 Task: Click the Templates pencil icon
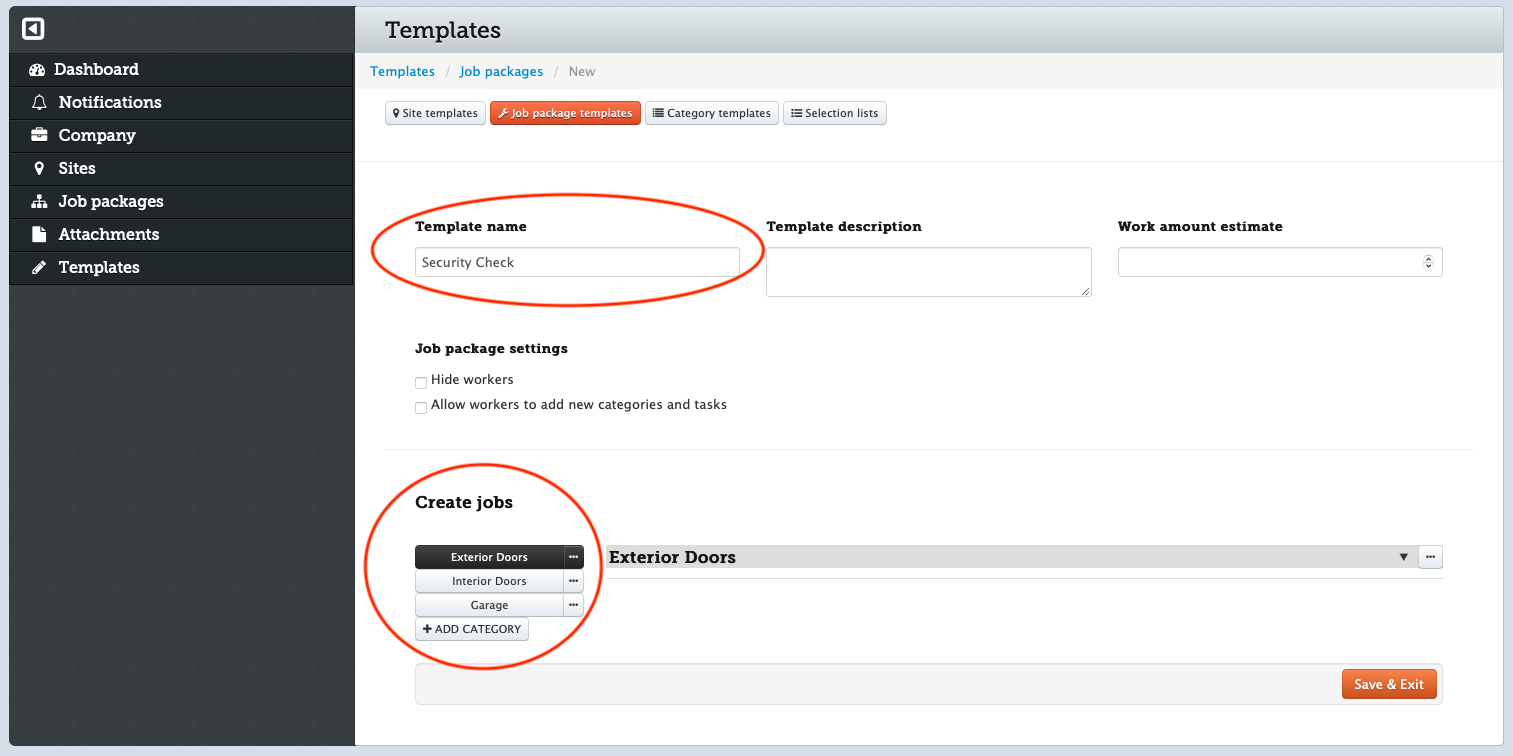(39, 267)
